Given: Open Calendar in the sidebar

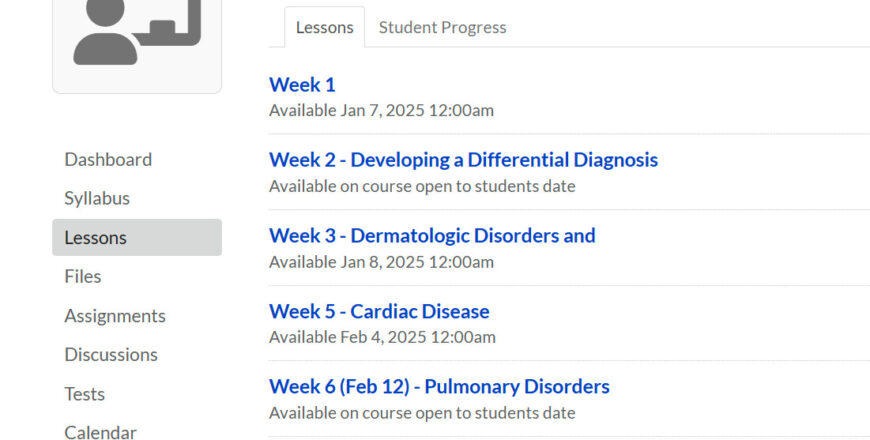Looking at the screenshot, I should pyautogui.click(x=101, y=432).
